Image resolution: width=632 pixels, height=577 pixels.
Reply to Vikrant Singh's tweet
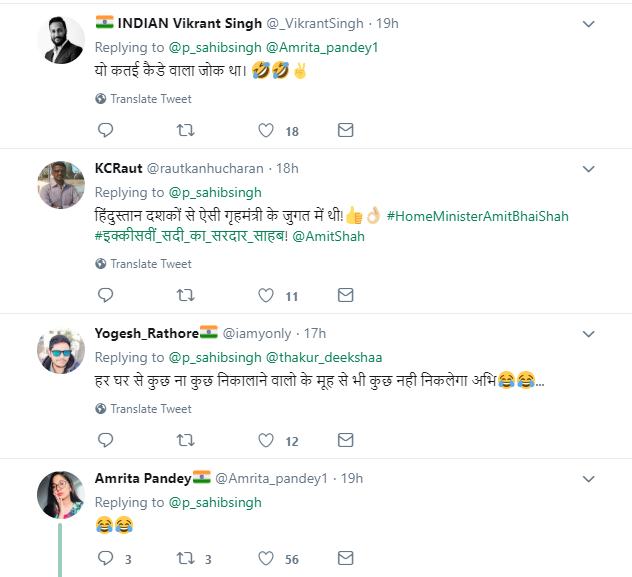(106, 131)
